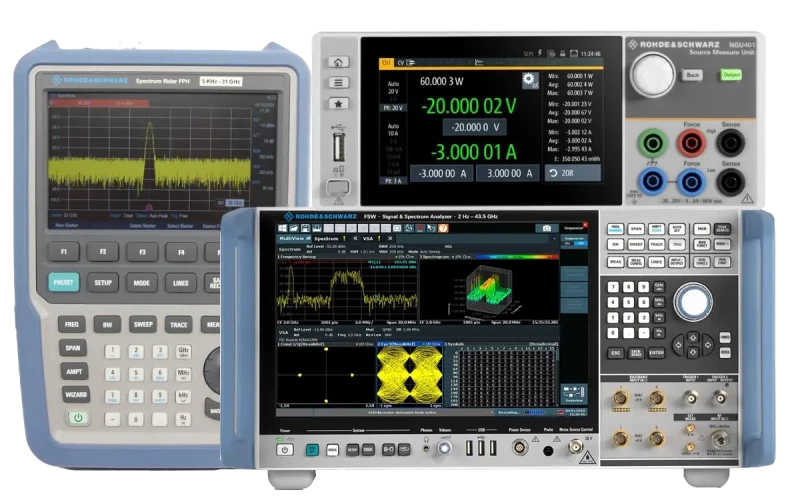Expand the tab list arrow on FSW tab bar

pyautogui.click(x=555, y=238)
